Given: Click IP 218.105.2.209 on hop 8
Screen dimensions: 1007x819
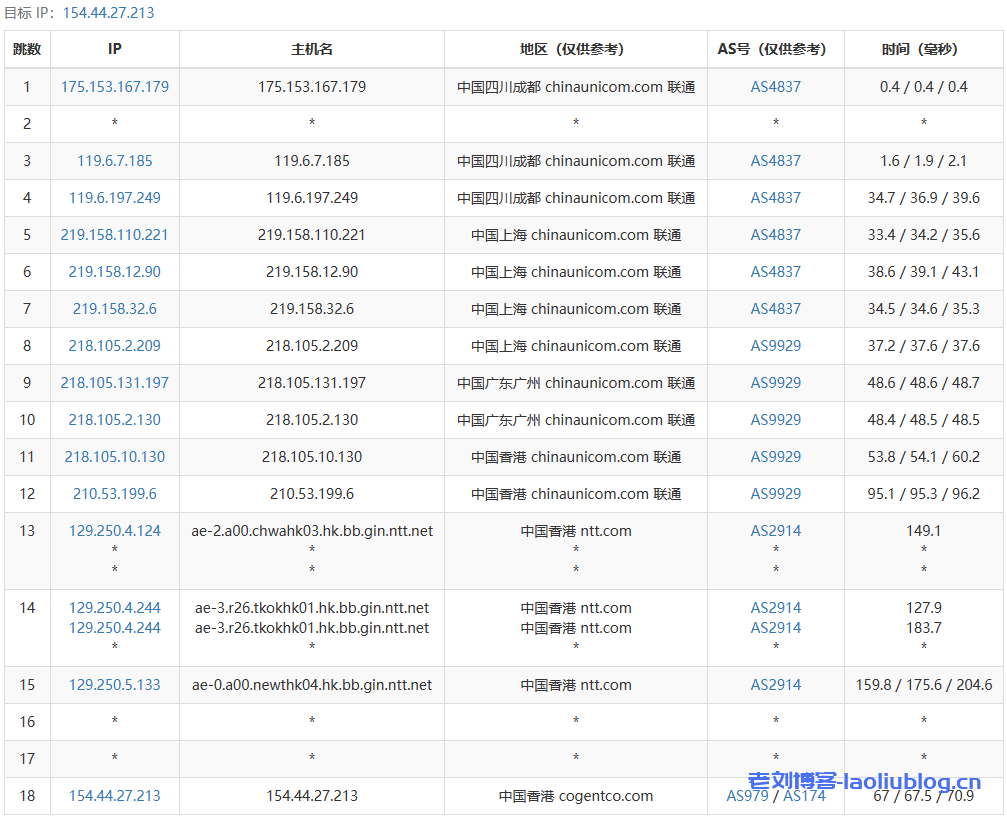Looking at the screenshot, I should (x=114, y=346).
